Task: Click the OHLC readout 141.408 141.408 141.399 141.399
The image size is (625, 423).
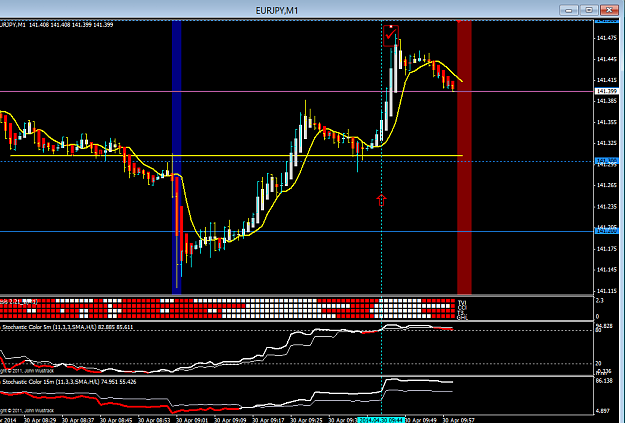Action: point(71,25)
